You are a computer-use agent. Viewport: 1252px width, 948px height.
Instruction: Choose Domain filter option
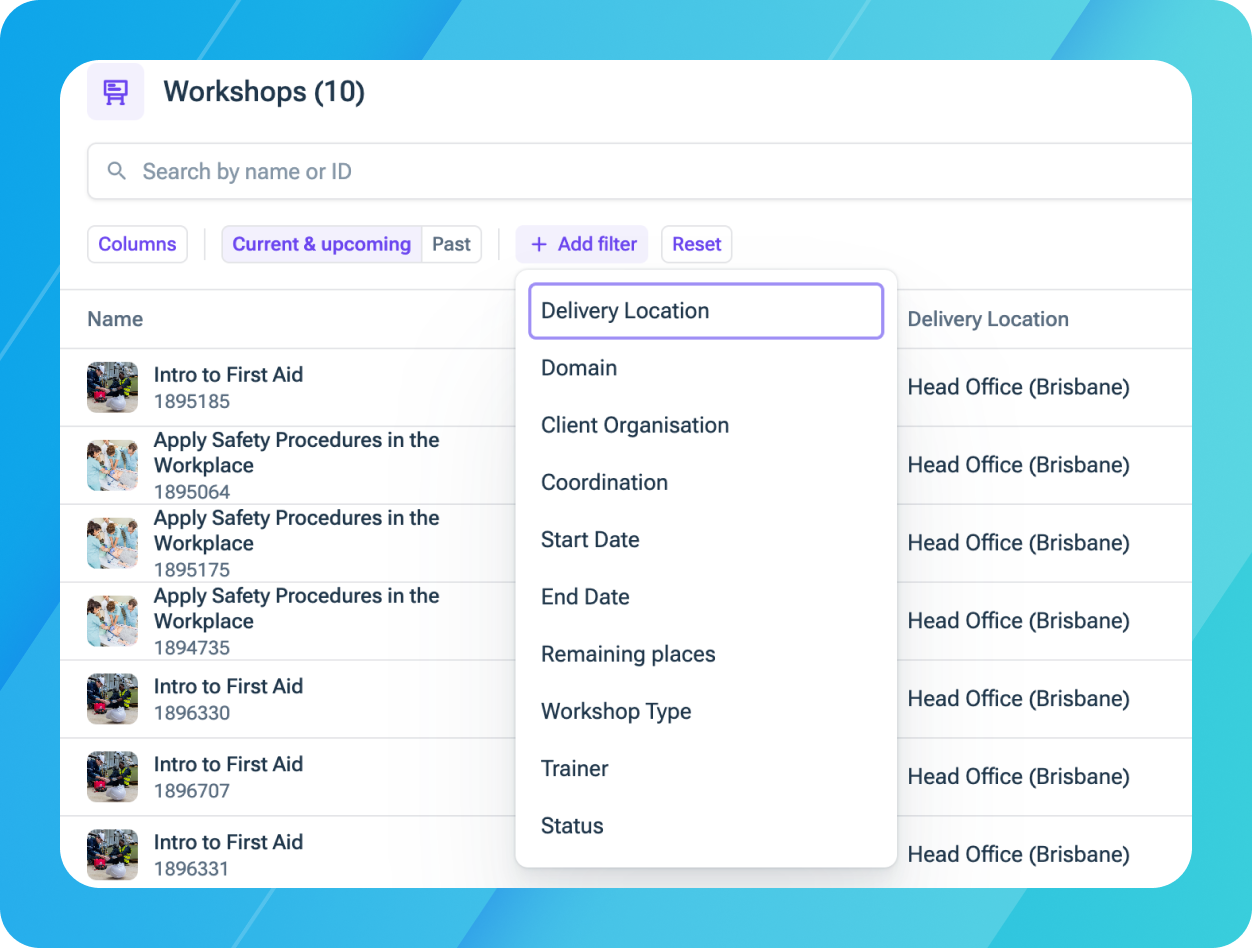point(706,368)
